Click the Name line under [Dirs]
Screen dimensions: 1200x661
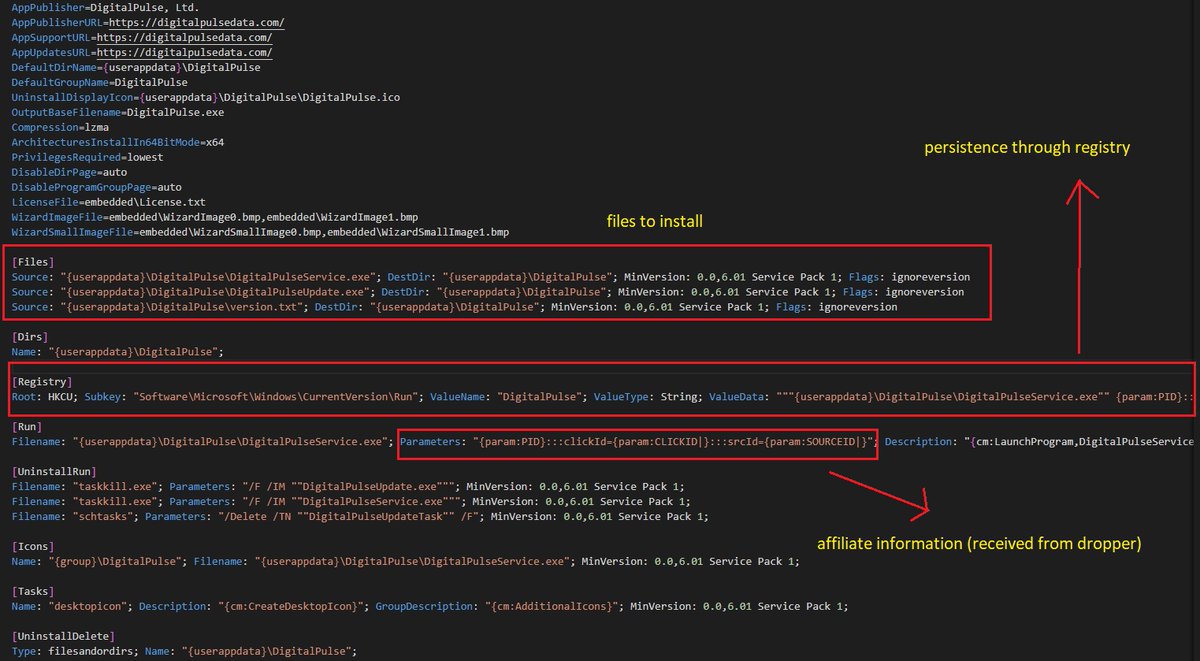(x=116, y=351)
